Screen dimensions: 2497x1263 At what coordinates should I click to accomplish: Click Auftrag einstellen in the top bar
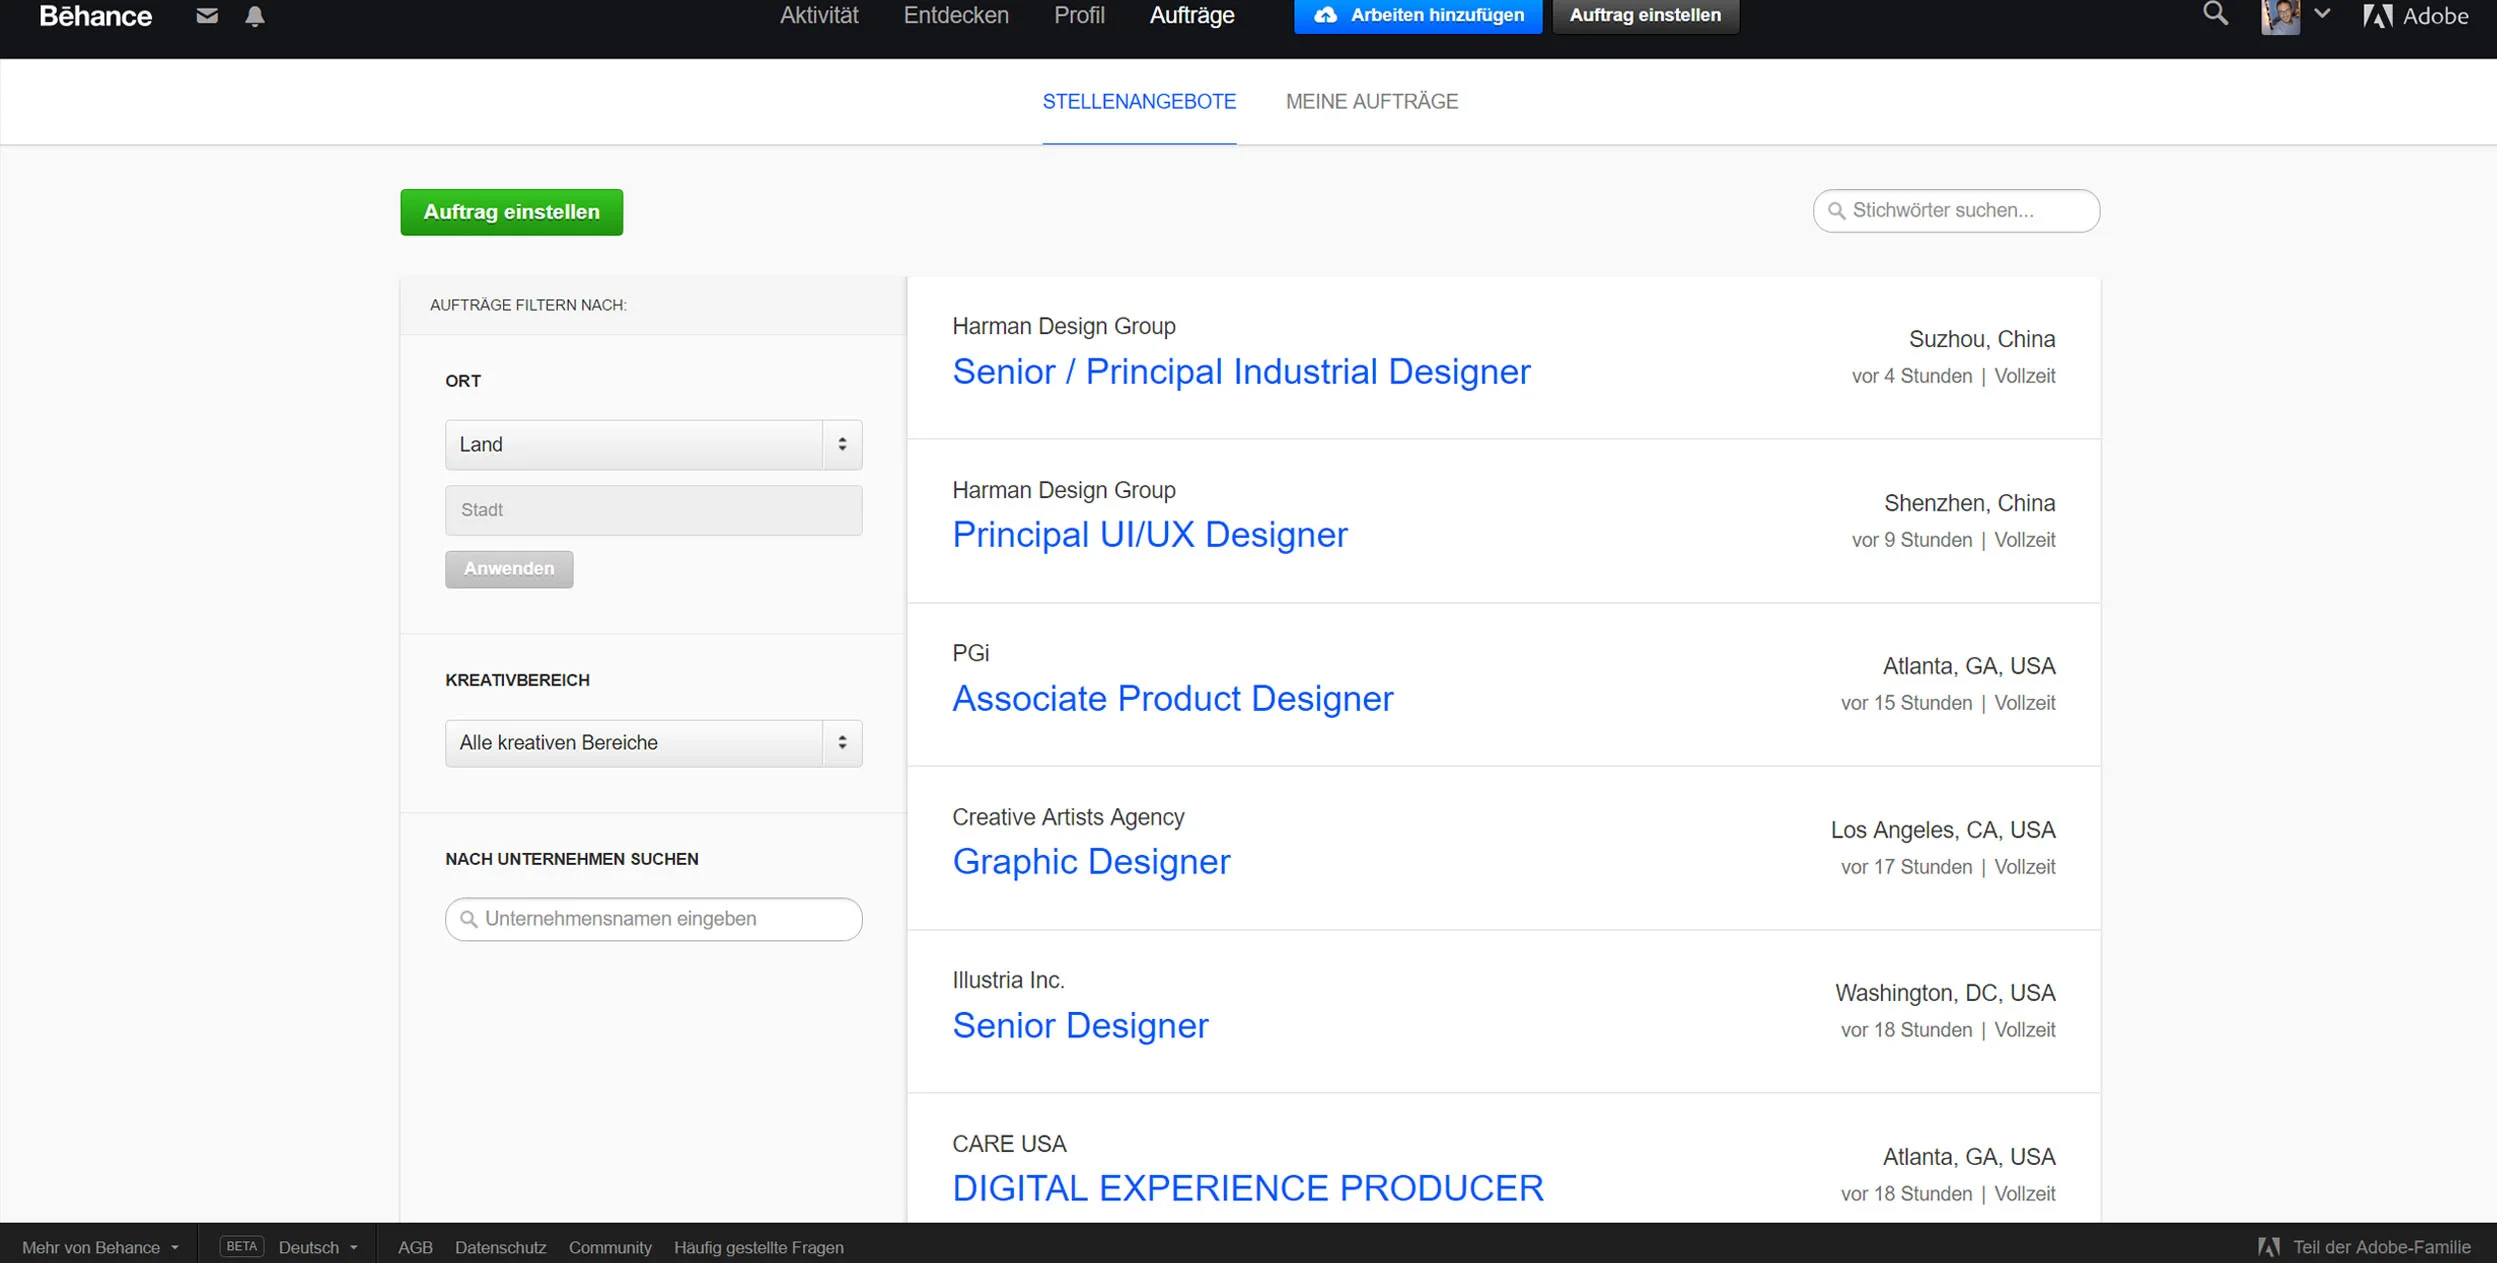(1645, 15)
